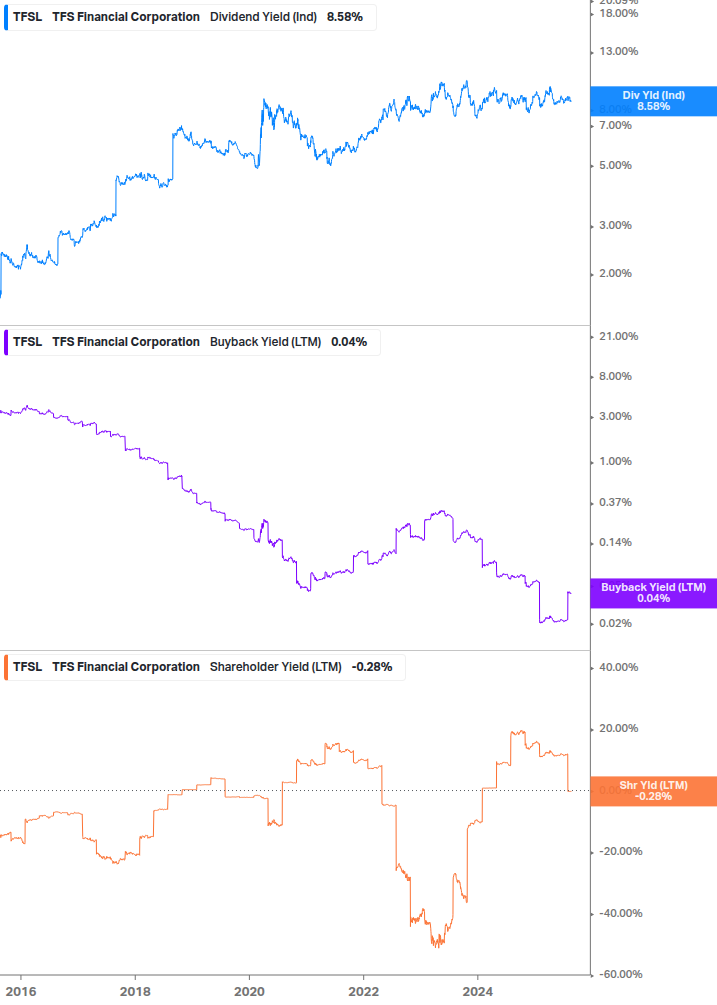
Task: Click the 0.04% value in the buyback legend
Action: (349, 342)
